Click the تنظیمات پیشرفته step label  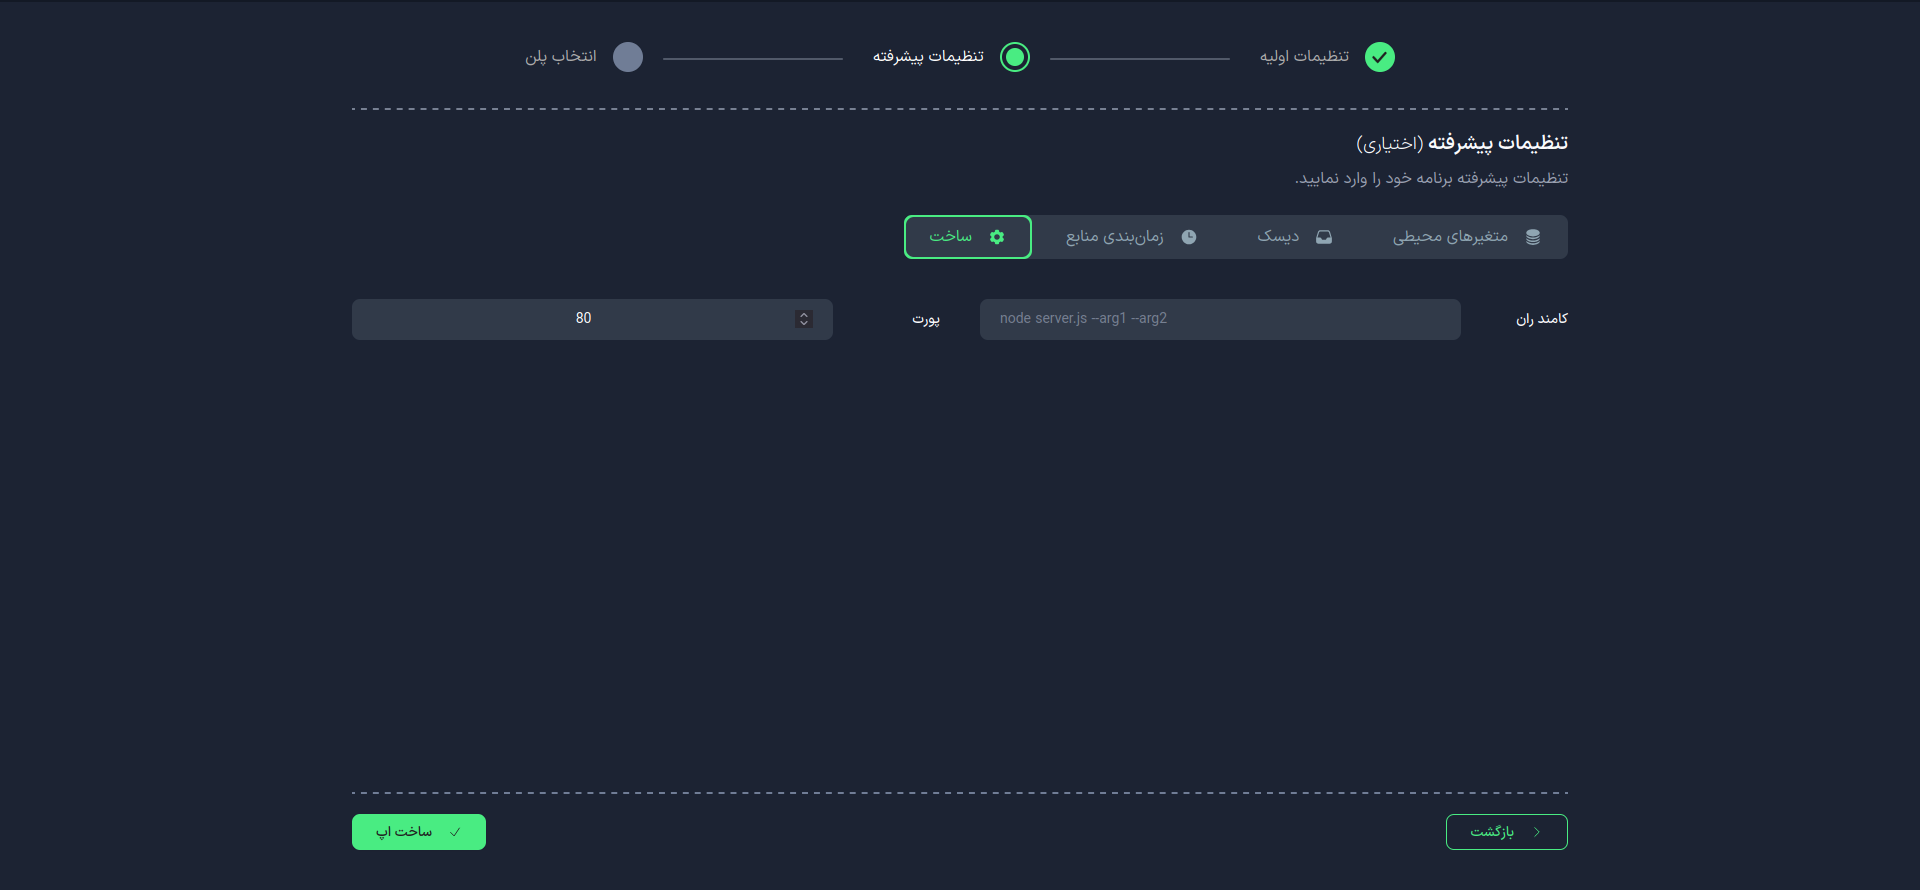pos(928,56)
